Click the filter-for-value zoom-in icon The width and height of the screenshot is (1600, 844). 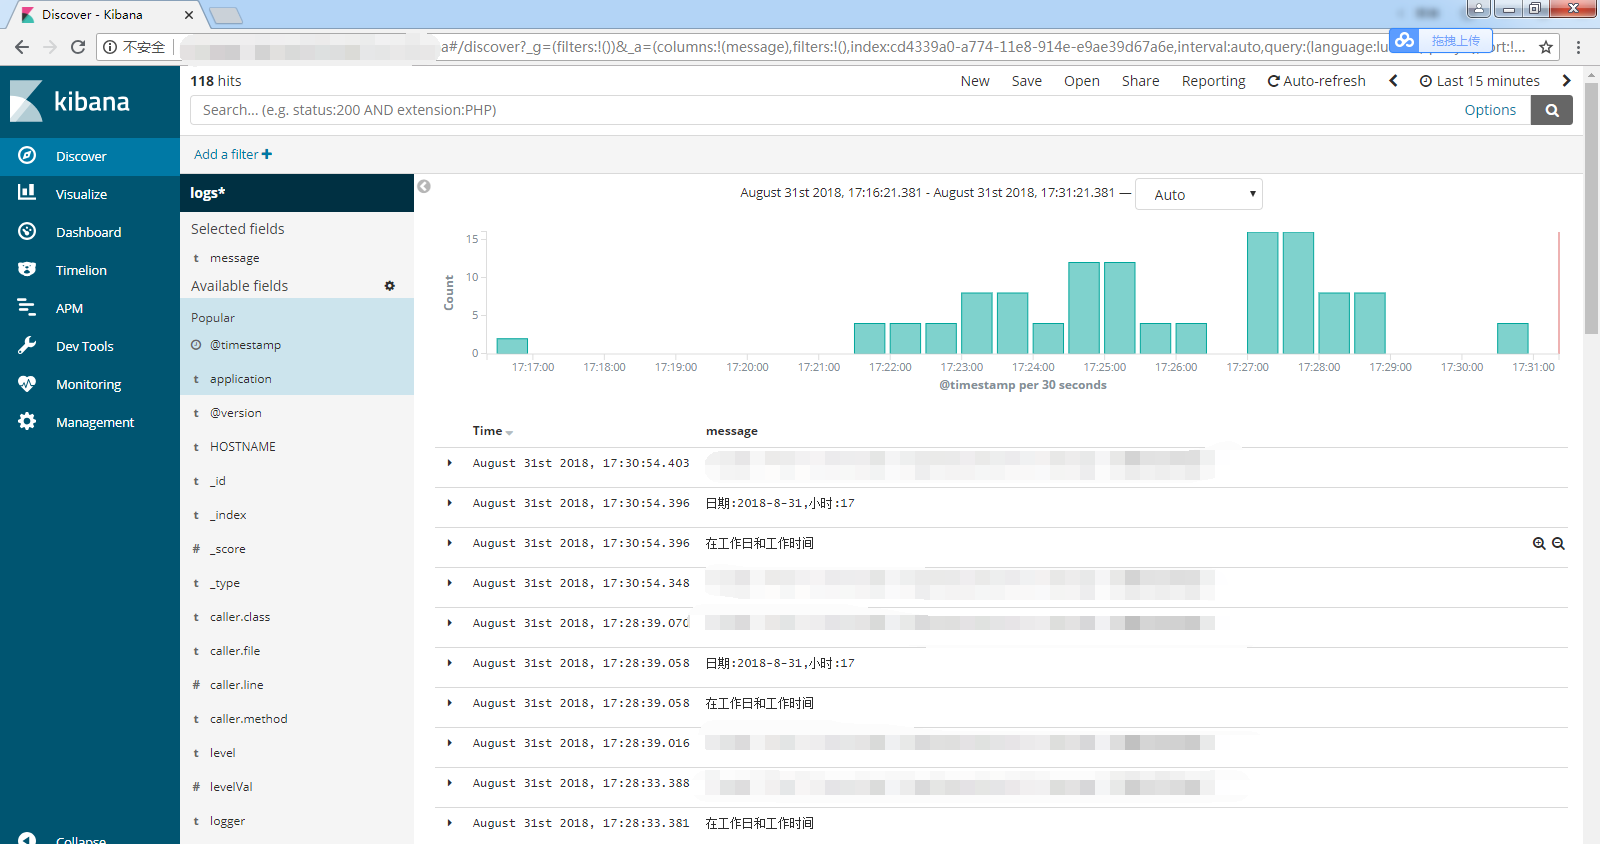pos(1539,544)
